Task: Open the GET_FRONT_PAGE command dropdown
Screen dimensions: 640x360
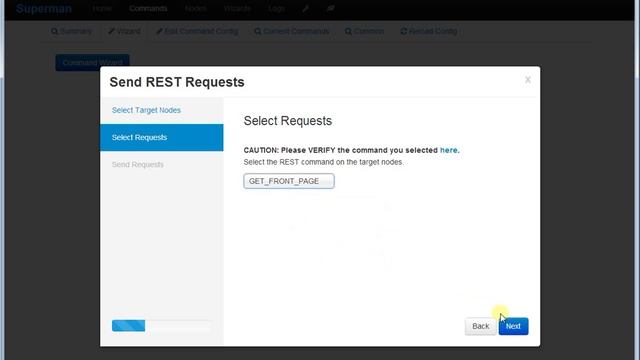Action: [289, 181]
